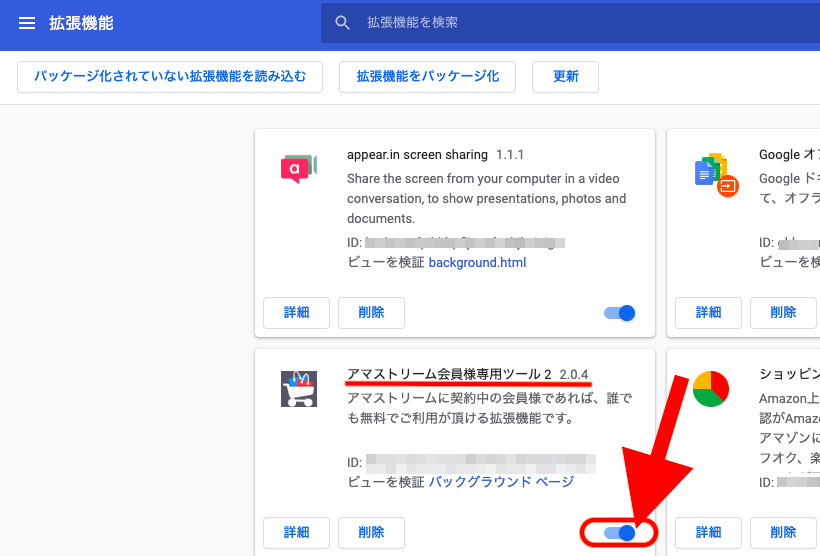
Task: Open 詳細 for ショッピング extension
Action: pyautogui.click(x=708, y=533)
